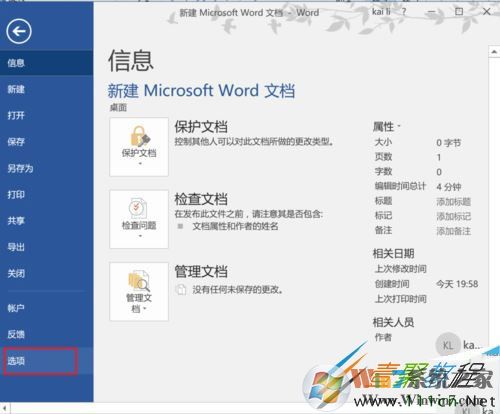Select 新建 in the left sidebar
The width and height of the screenshot is (500, 414).
[47, 89]
